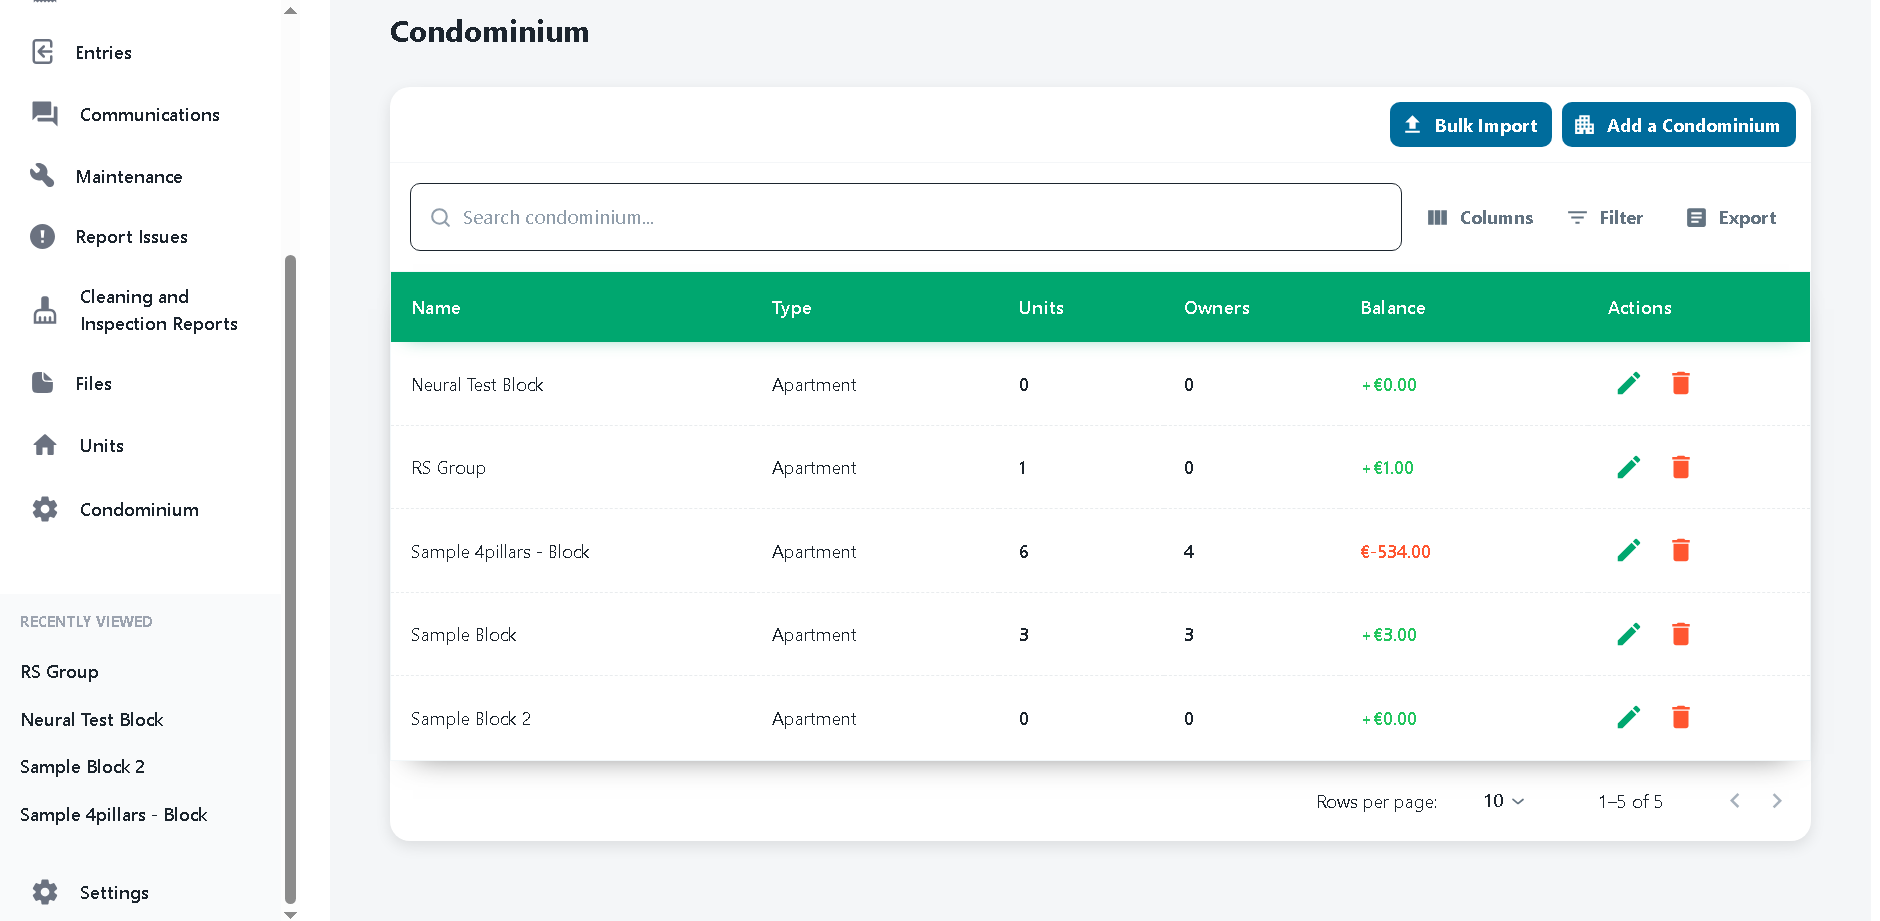
Task: Open the Columns visibility panel
Action: [x=1481, y=217]
